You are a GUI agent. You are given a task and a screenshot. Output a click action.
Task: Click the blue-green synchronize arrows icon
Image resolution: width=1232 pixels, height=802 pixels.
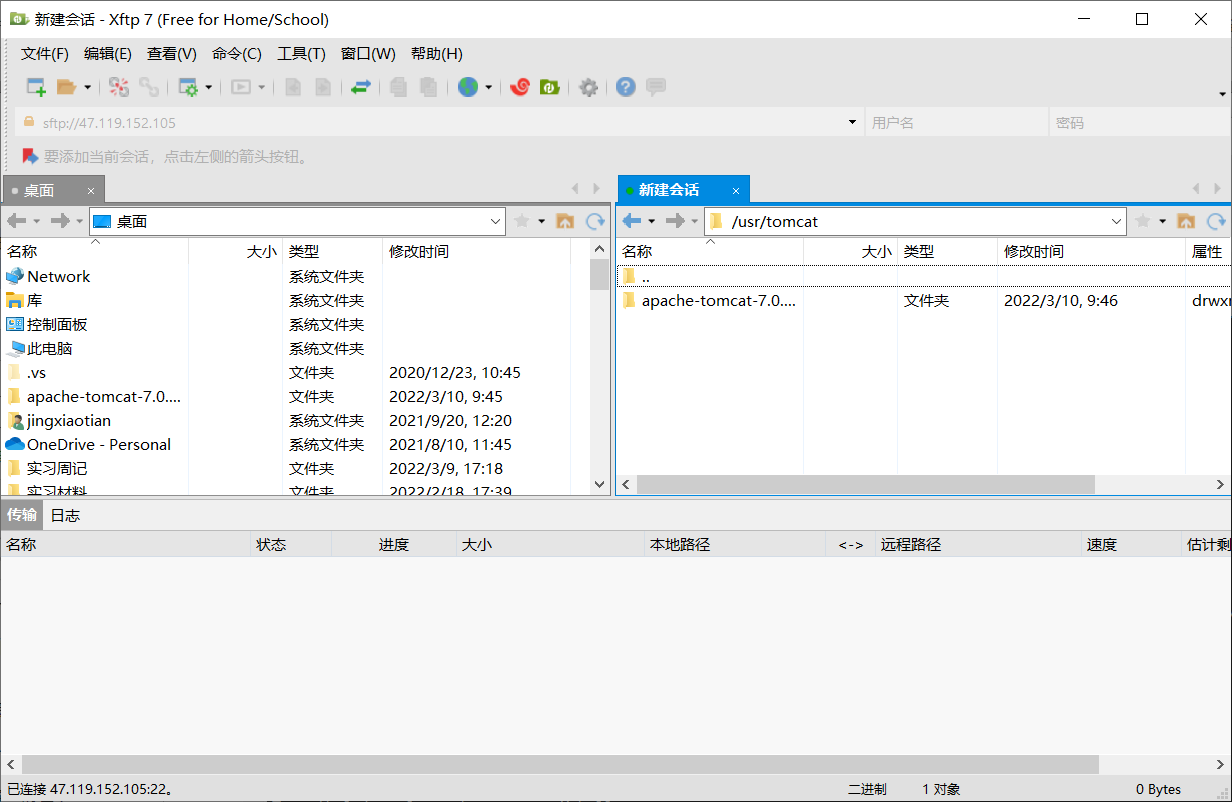coord(361,87)
